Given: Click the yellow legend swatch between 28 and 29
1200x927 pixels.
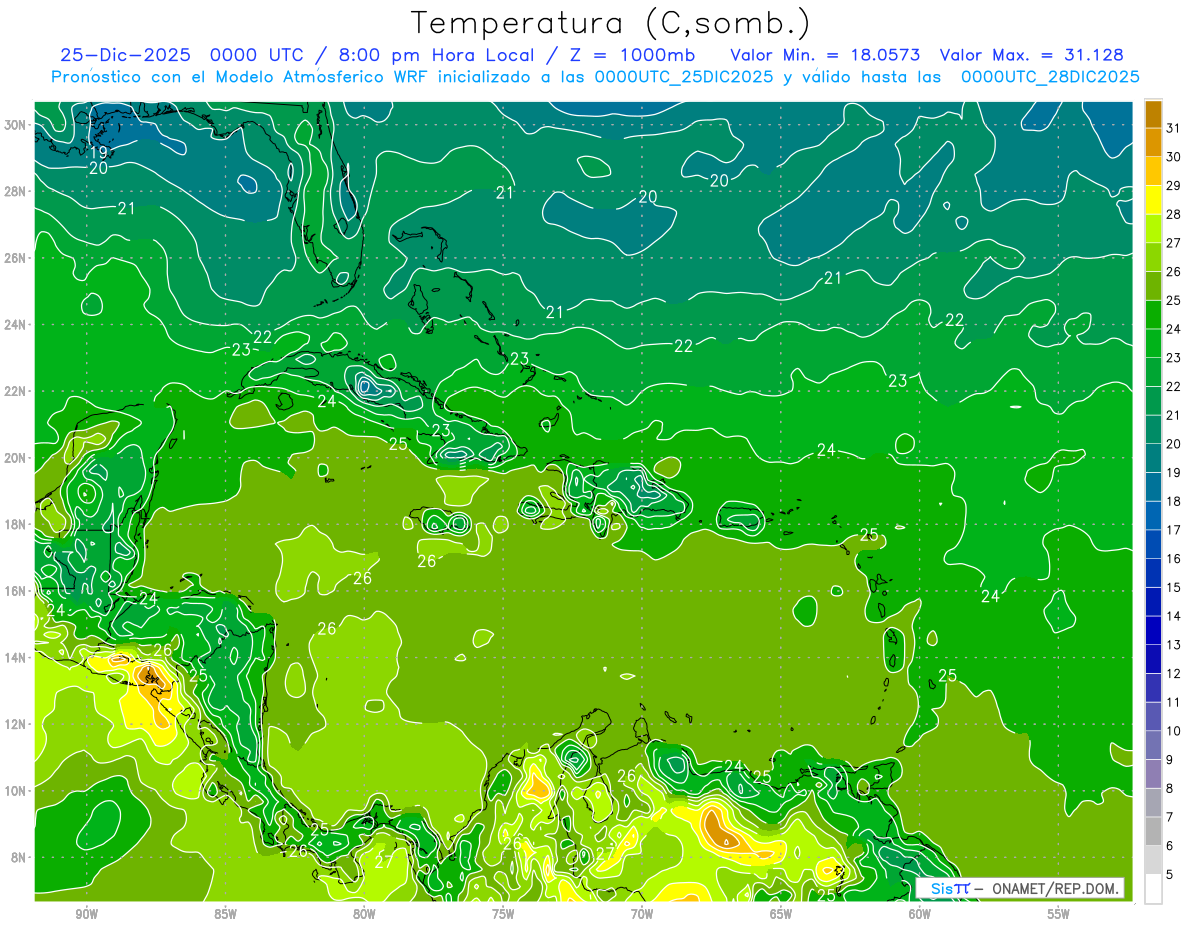Looking at the screenshot, I should (1153, 200).
